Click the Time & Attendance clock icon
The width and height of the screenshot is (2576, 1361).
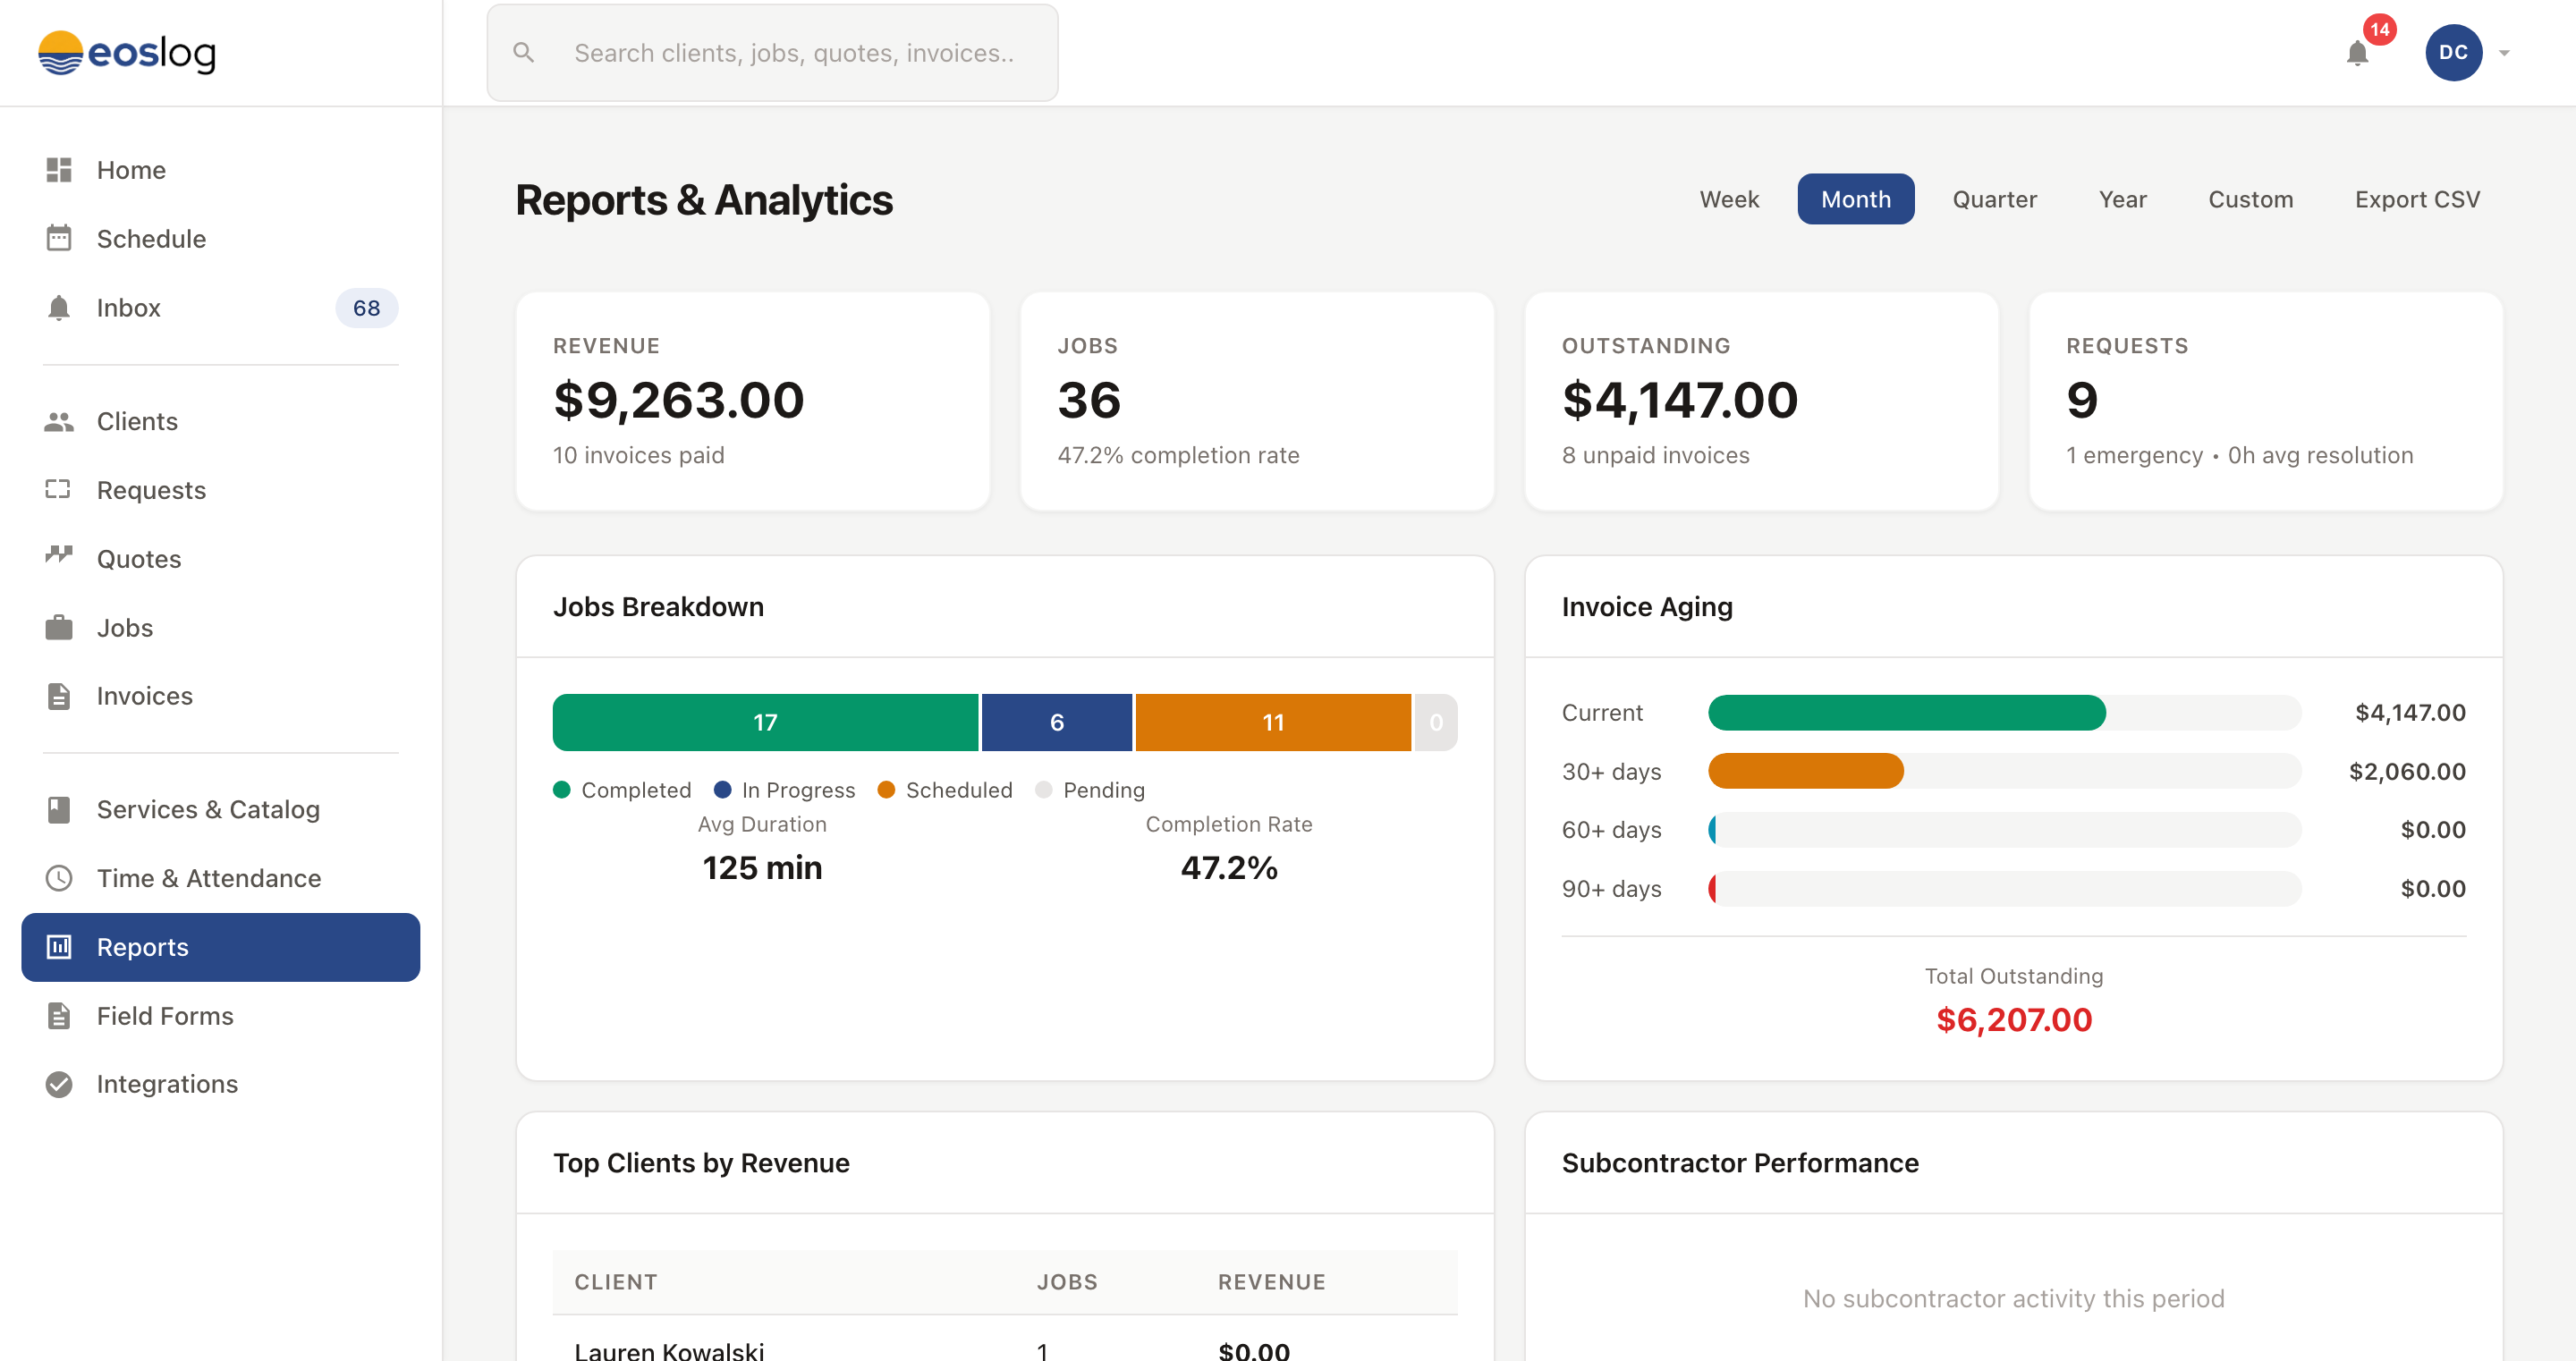[x=59, y=878]
